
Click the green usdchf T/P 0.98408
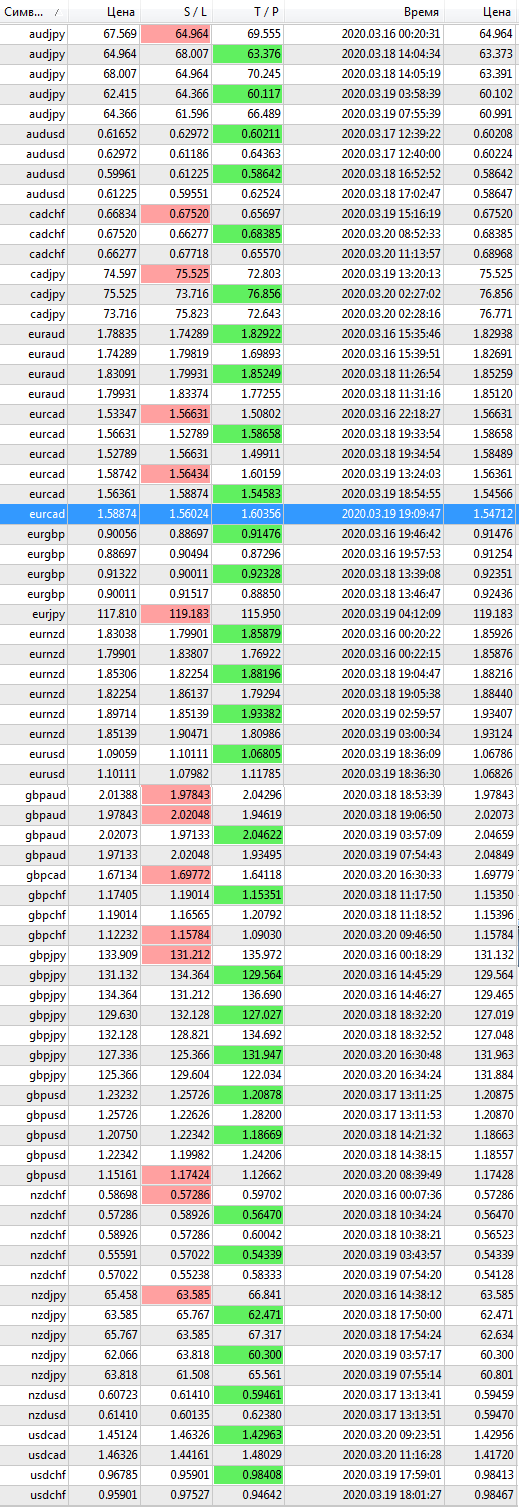[249, 1474]
